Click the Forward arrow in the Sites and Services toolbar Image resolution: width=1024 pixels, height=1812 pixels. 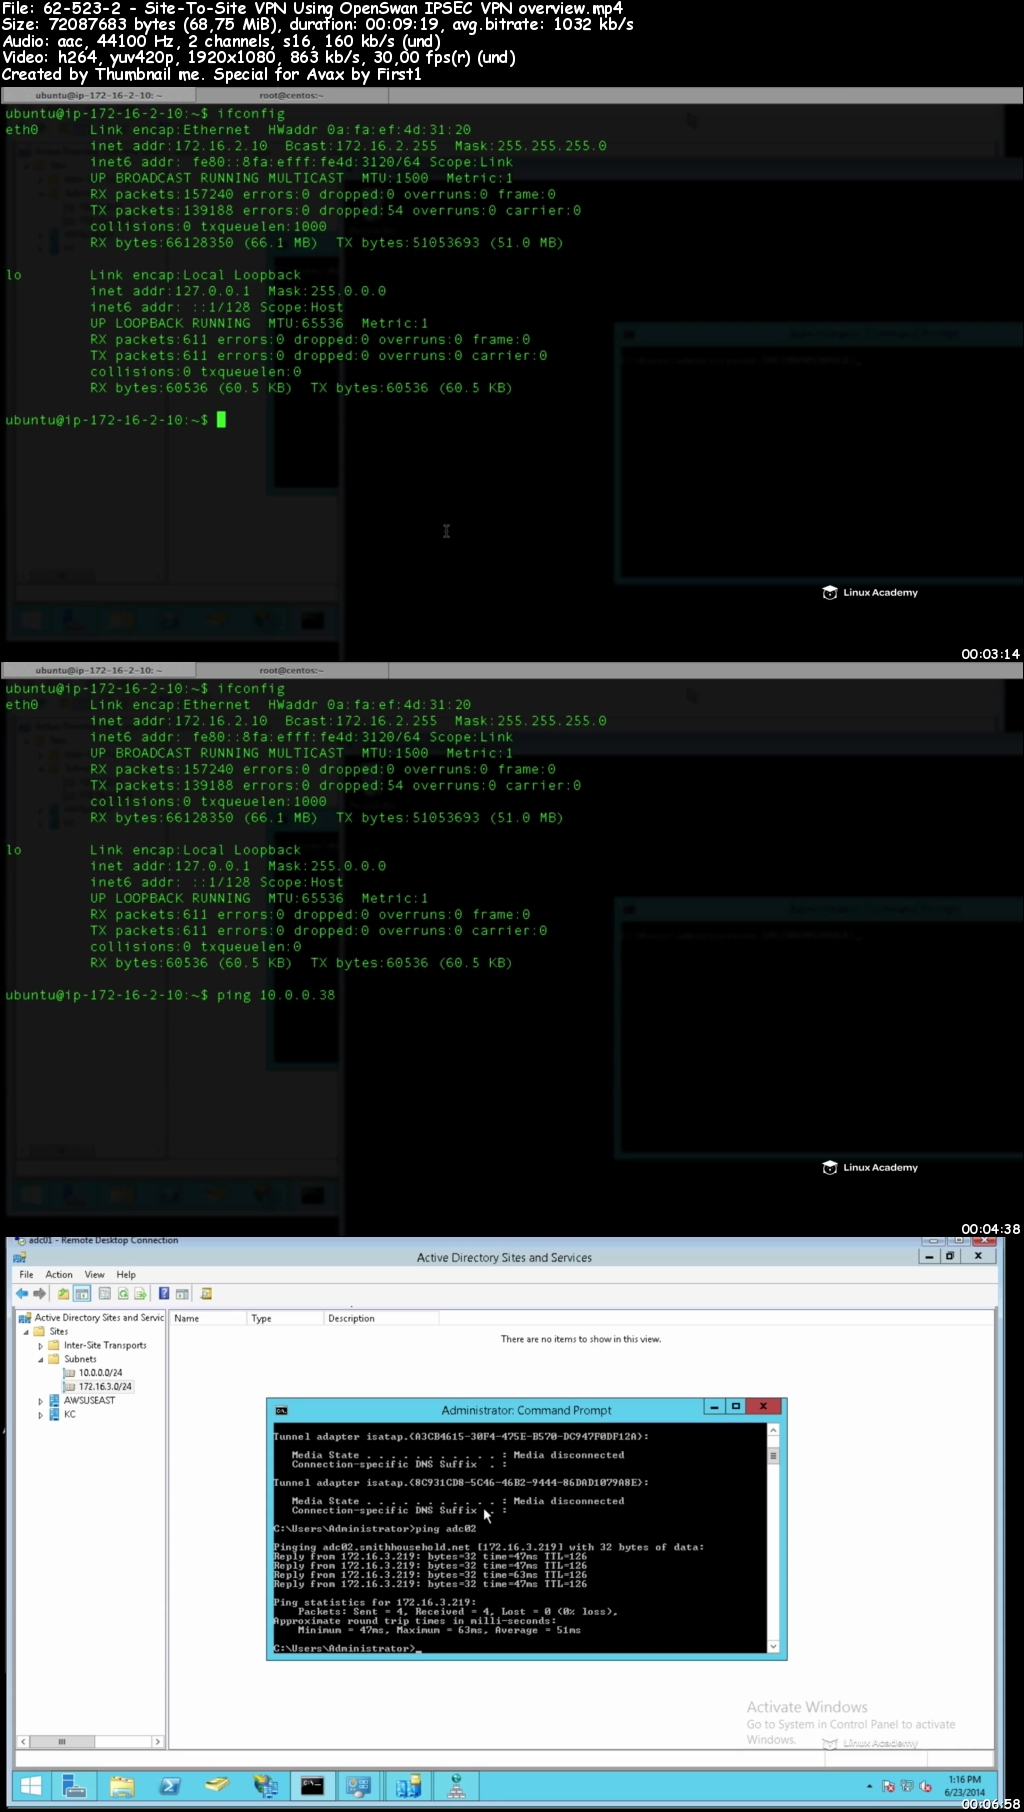coord(40,1293)
